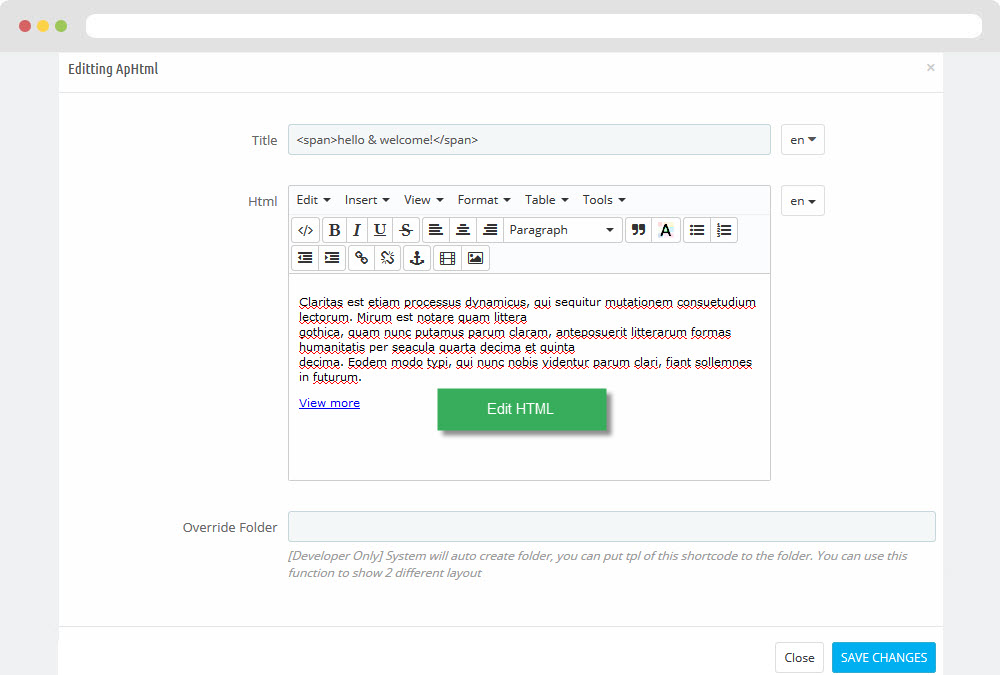Open the text color tool
Screen dimensions: 1000x675
[x=665, y=230]
